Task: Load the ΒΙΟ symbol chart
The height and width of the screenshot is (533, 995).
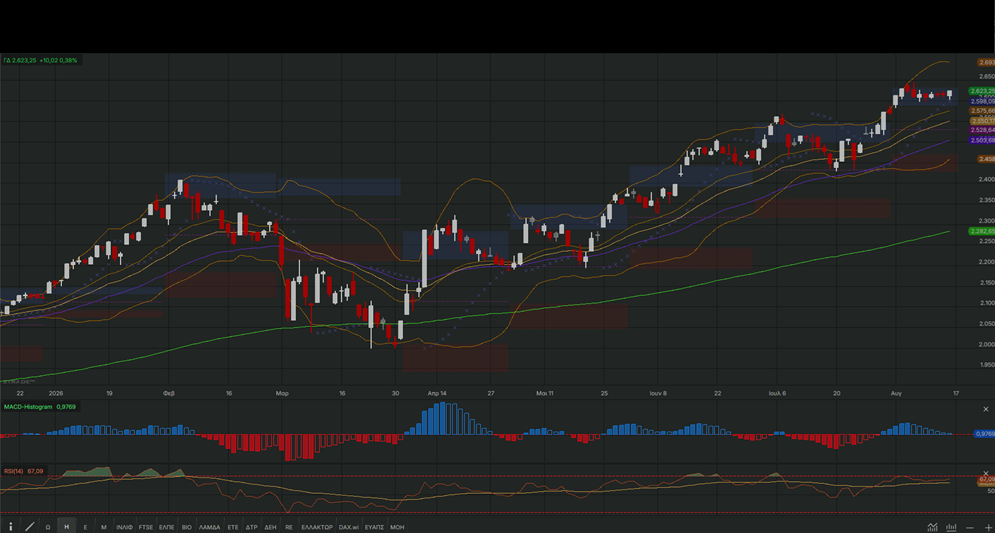Action: (187, 527)
